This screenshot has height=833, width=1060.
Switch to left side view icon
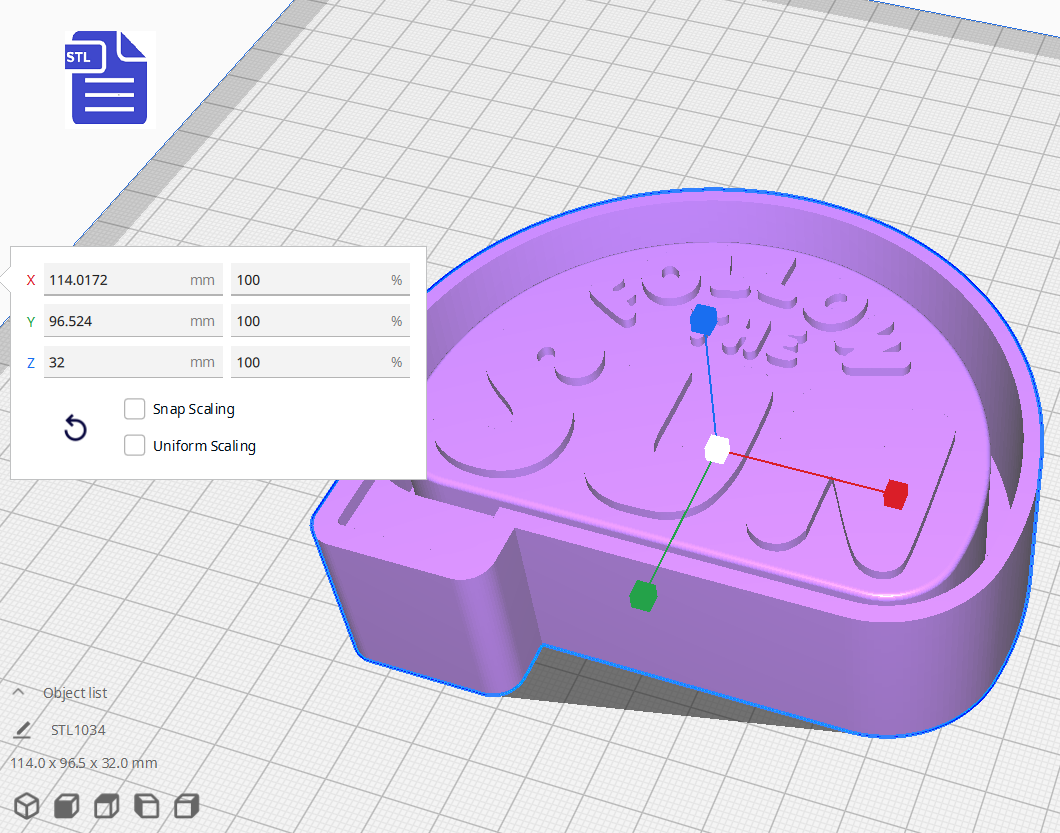(146, 805)
